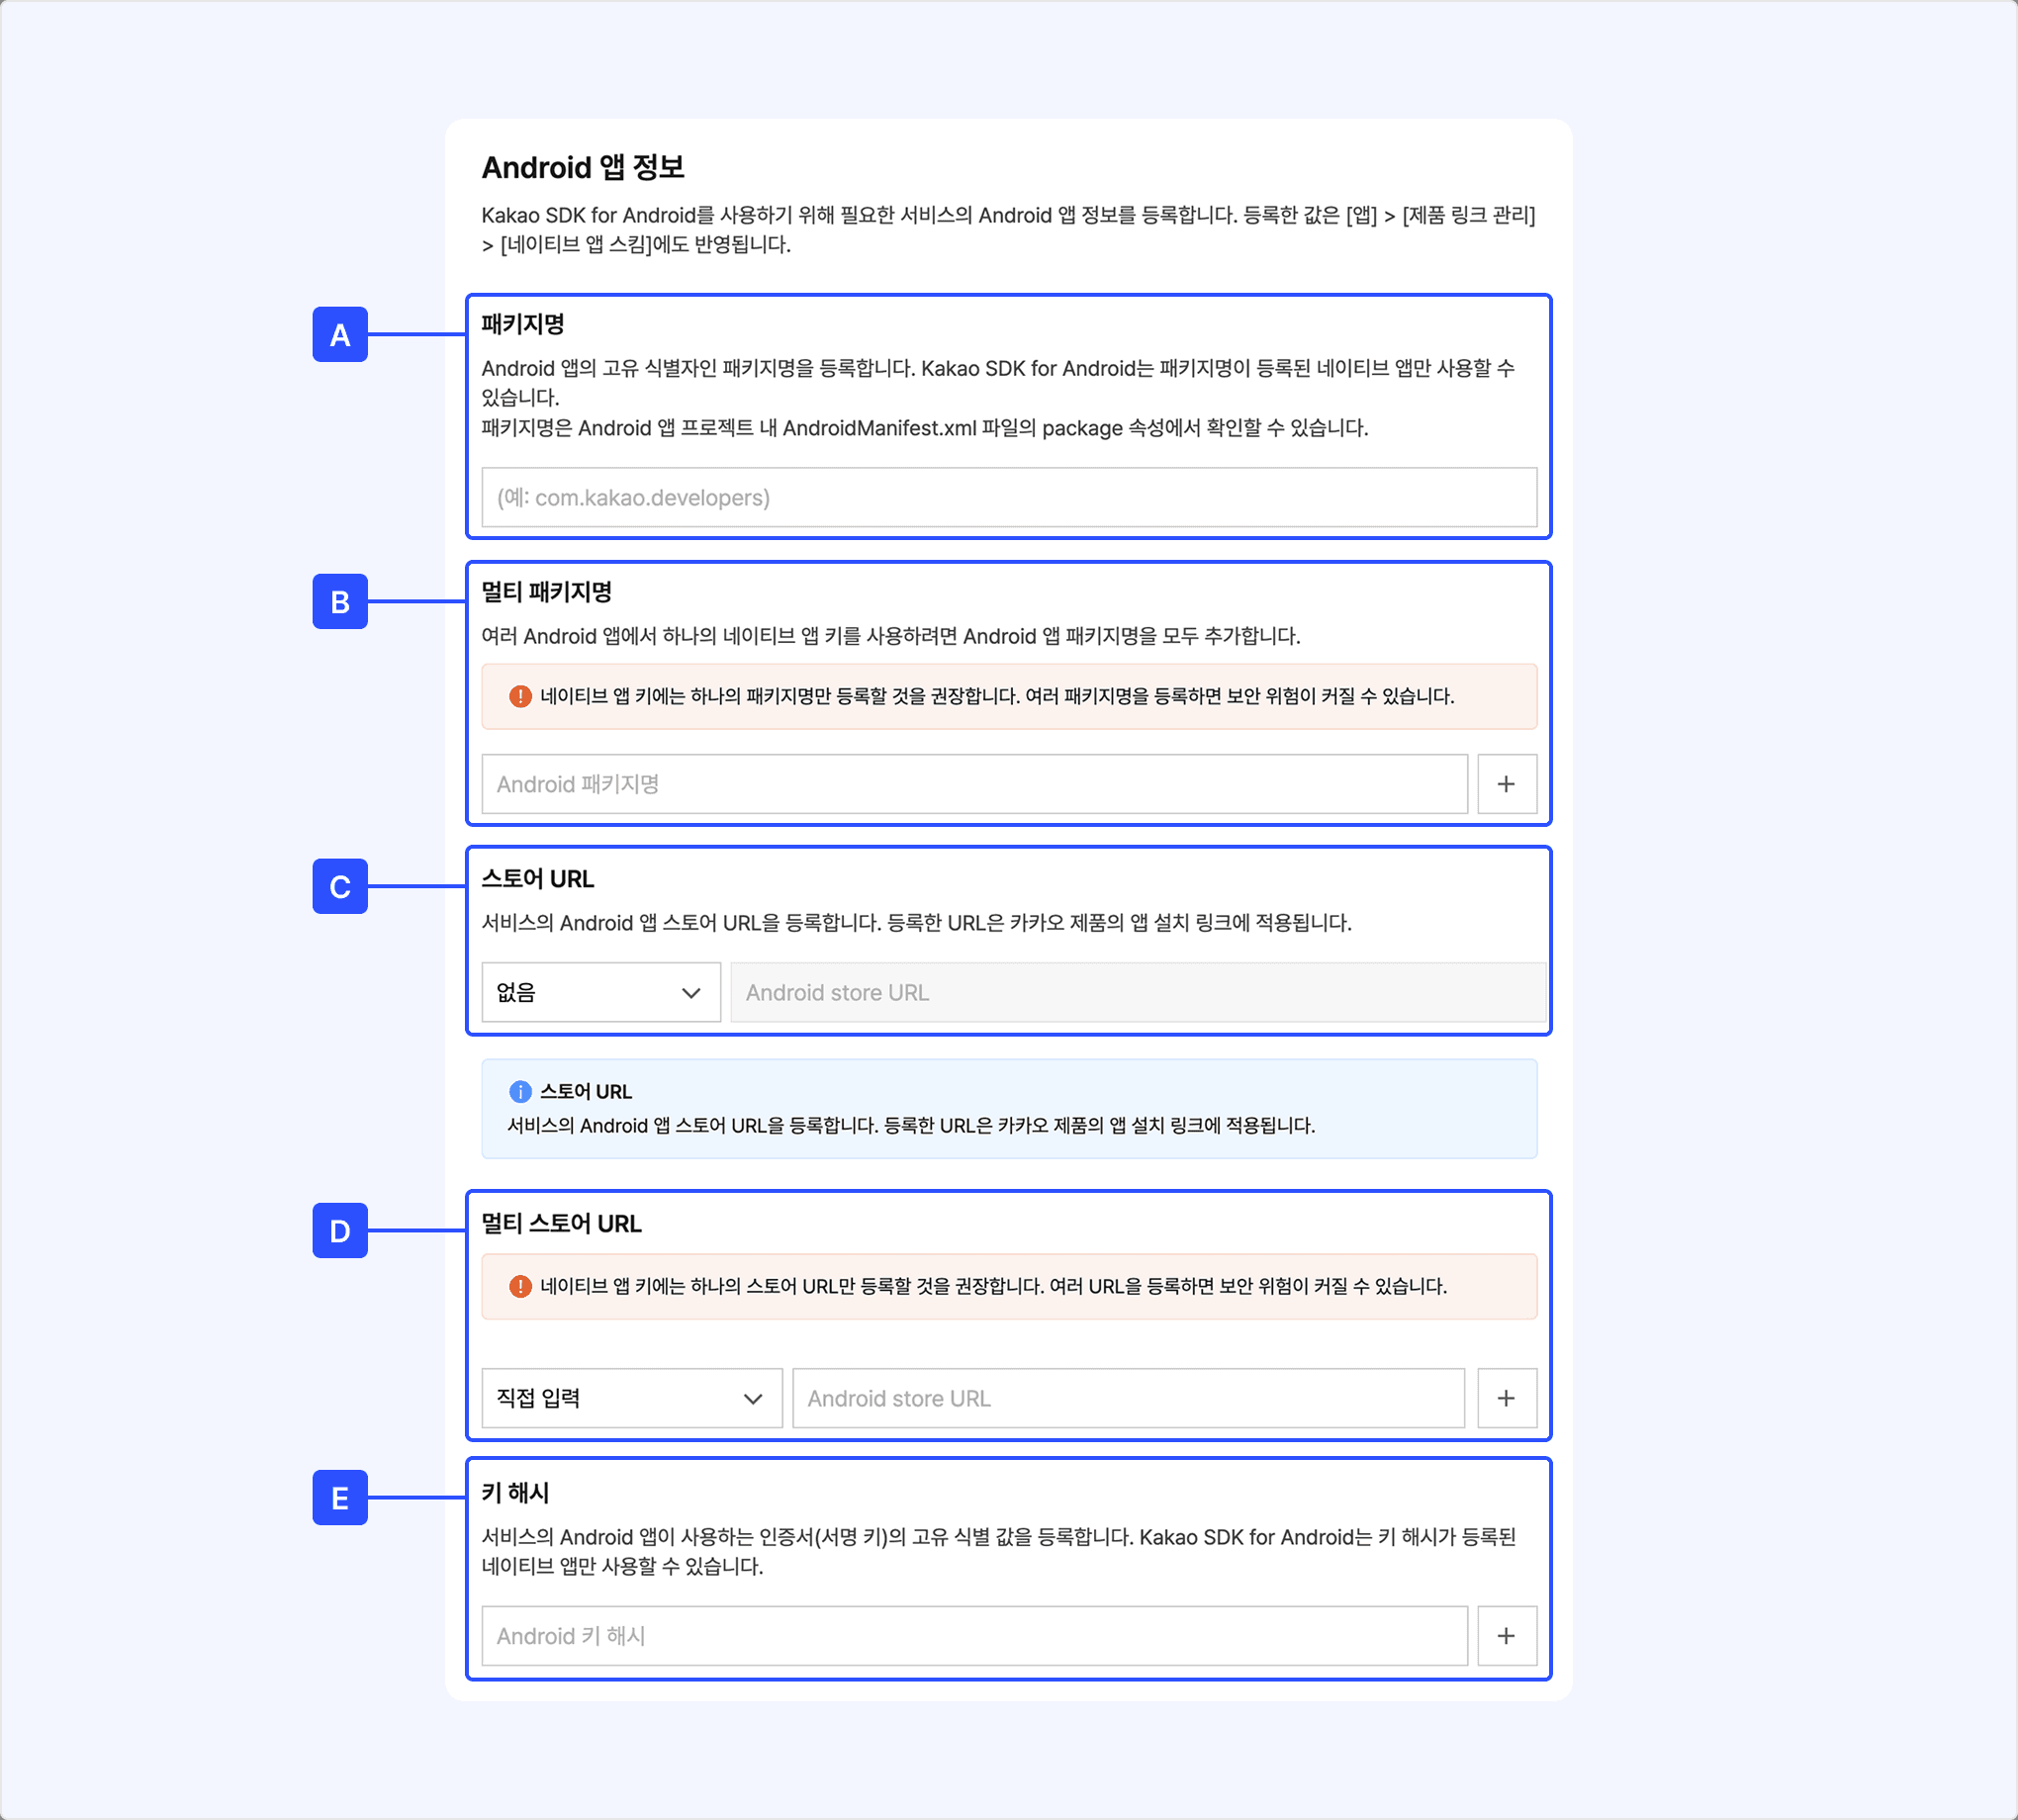Click plus button next to Android 키 해시 field
Viewport: 2018px width, 1820px height.
pos(1506,1636)
